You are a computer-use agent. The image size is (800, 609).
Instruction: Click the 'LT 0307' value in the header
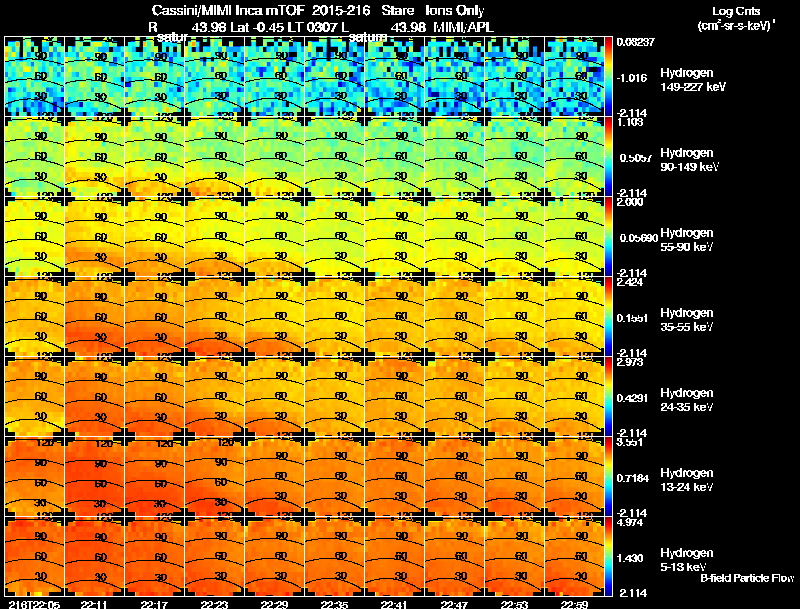click(x=313, y=28)
